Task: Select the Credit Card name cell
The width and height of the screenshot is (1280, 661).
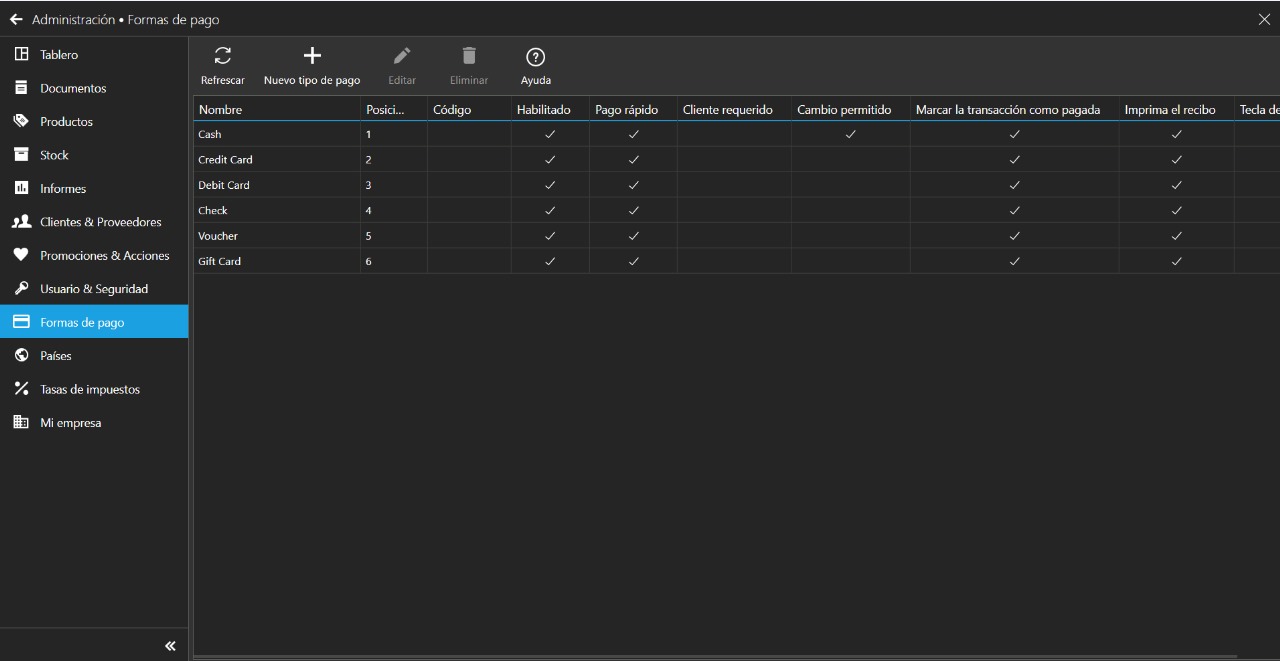Action: tap(277, 159)
